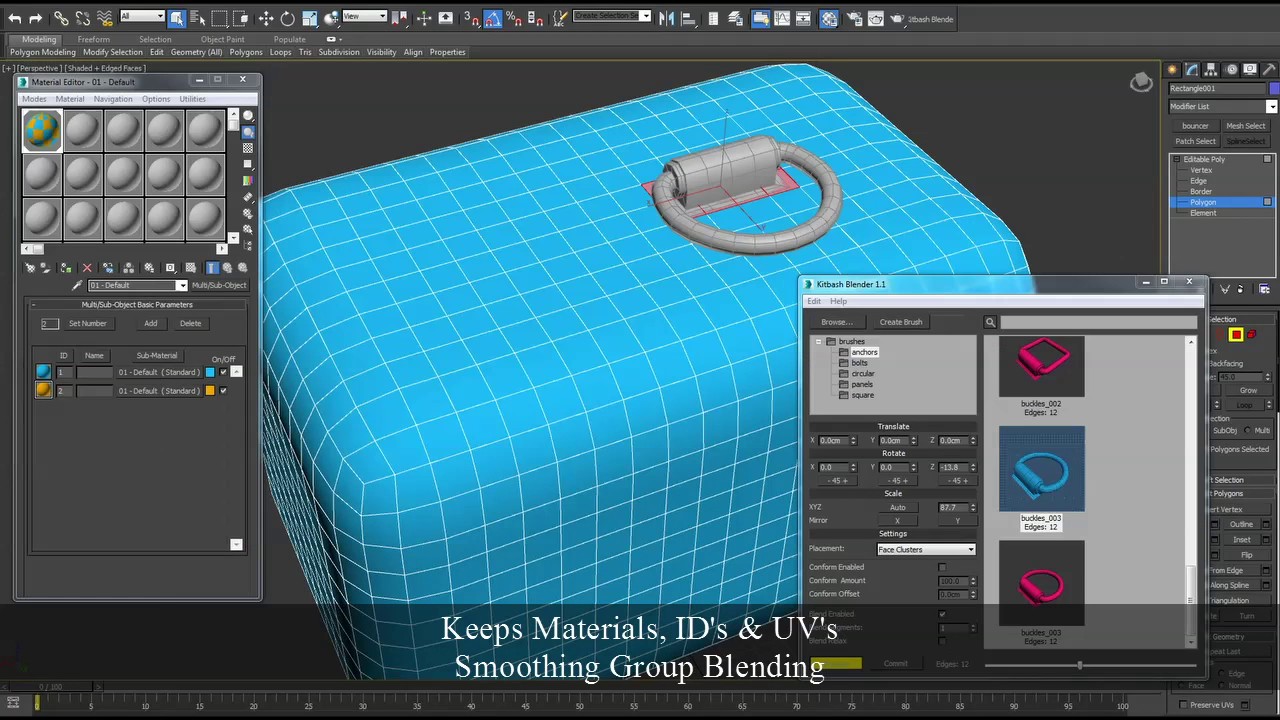The image size is (1280, 720).
Task: Toggle Preserve UVs checkbox
Action: (x=1182, y=705)
